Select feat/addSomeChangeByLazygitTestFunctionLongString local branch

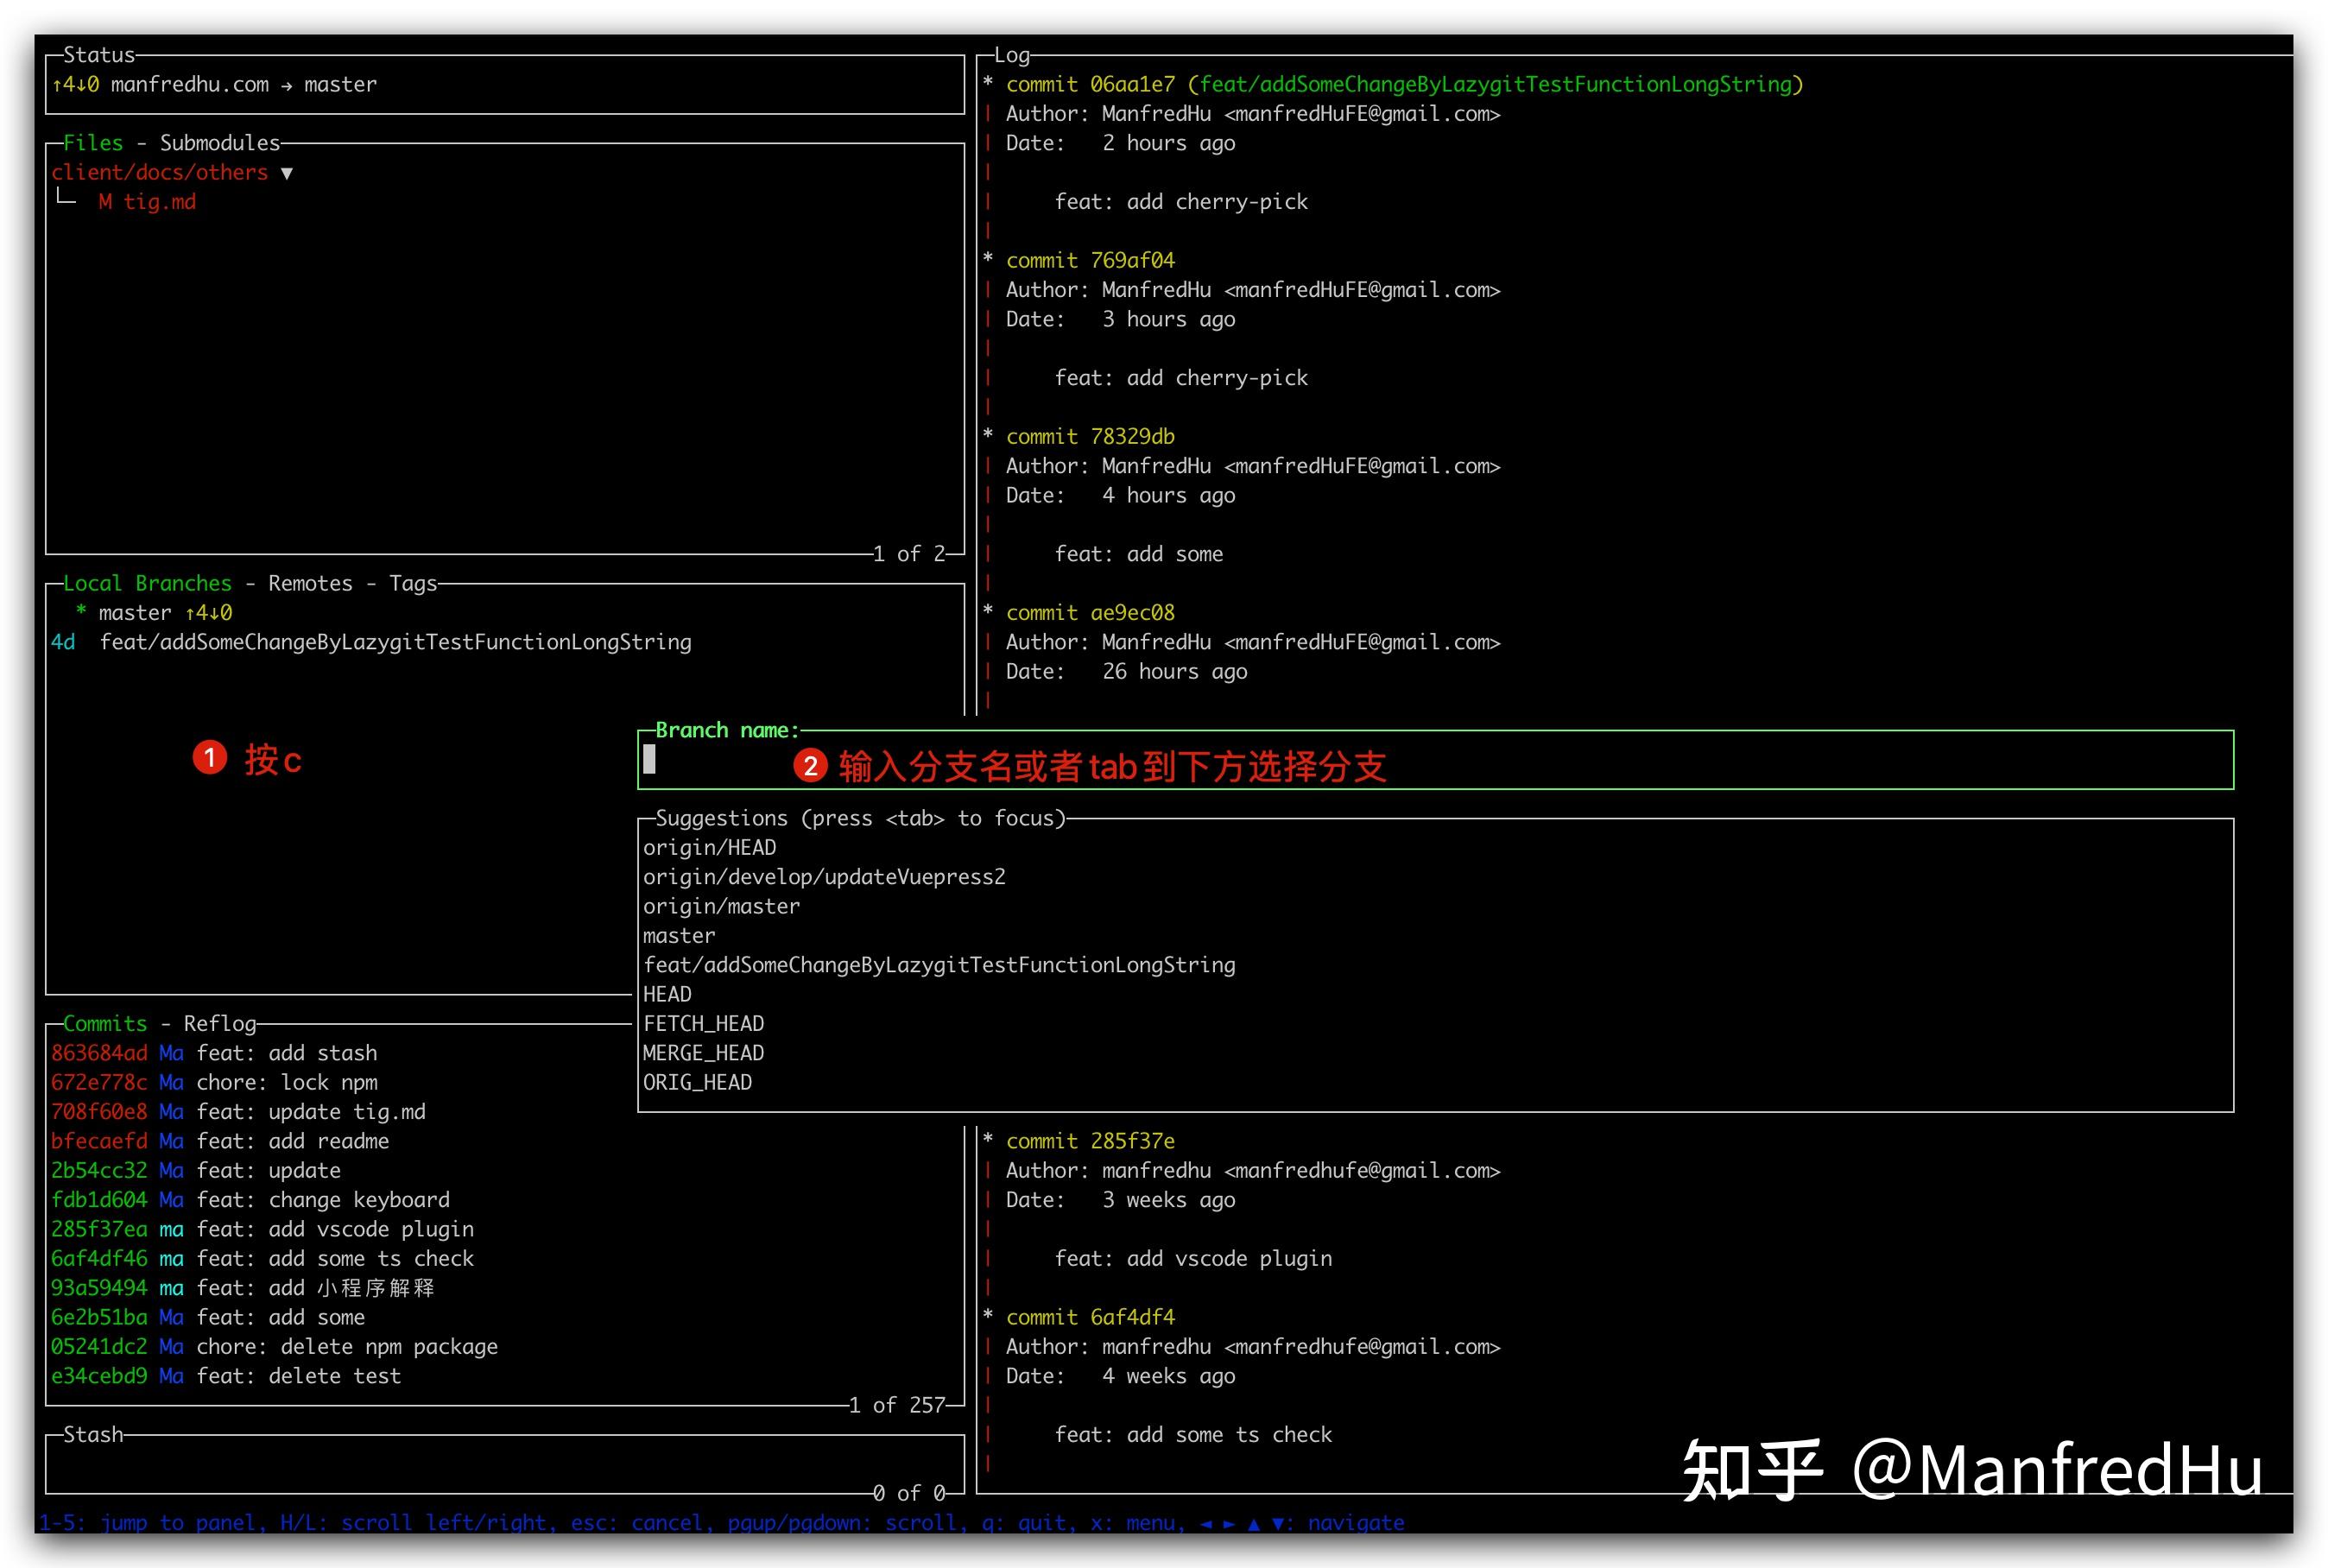(395, 642)
